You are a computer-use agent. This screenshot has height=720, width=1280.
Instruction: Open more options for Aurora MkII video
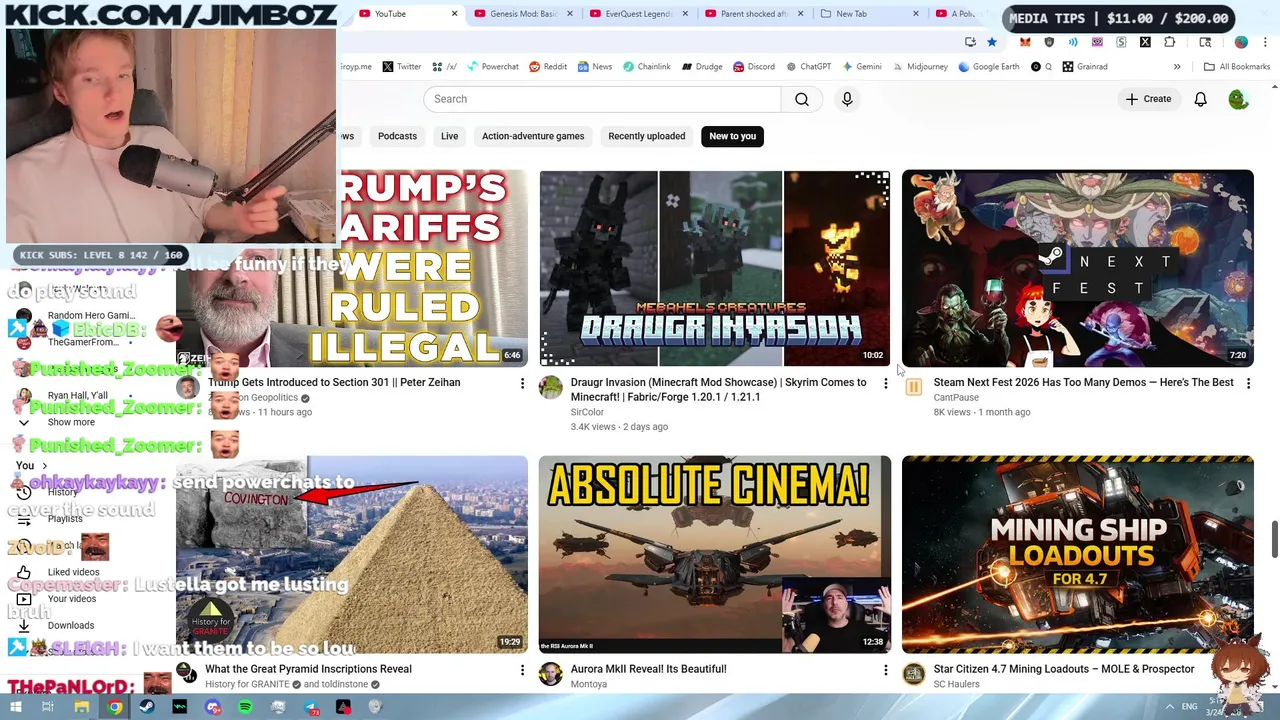885,669
